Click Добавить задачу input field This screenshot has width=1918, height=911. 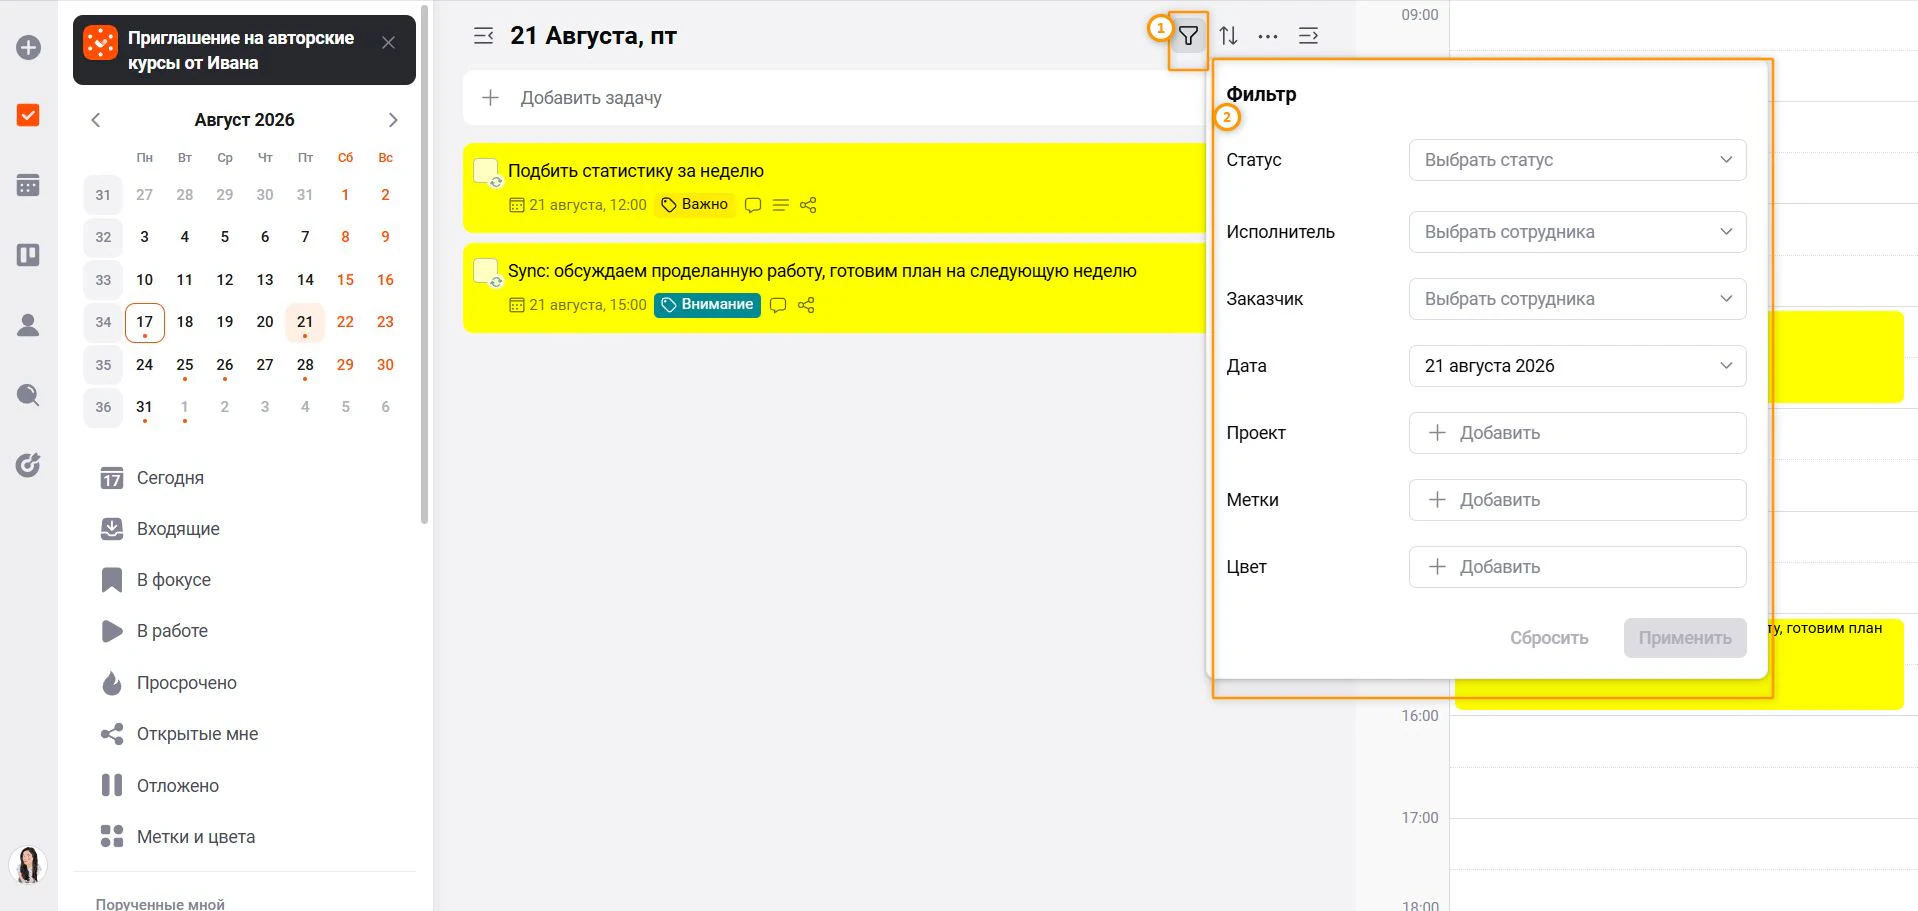click(x=835, y=98)
